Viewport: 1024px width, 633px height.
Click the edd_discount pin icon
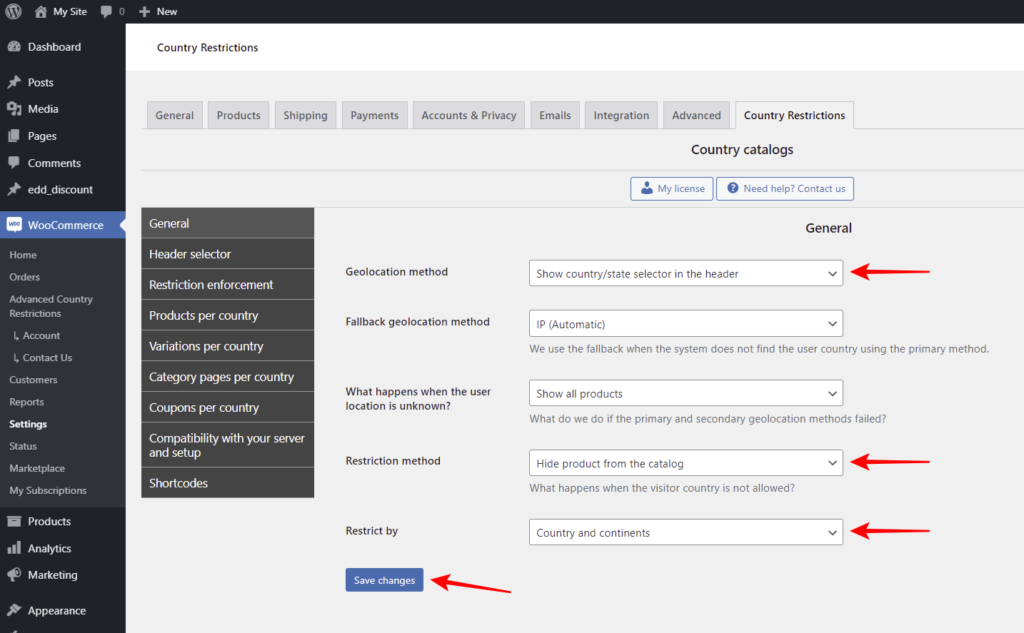(14, 189)
